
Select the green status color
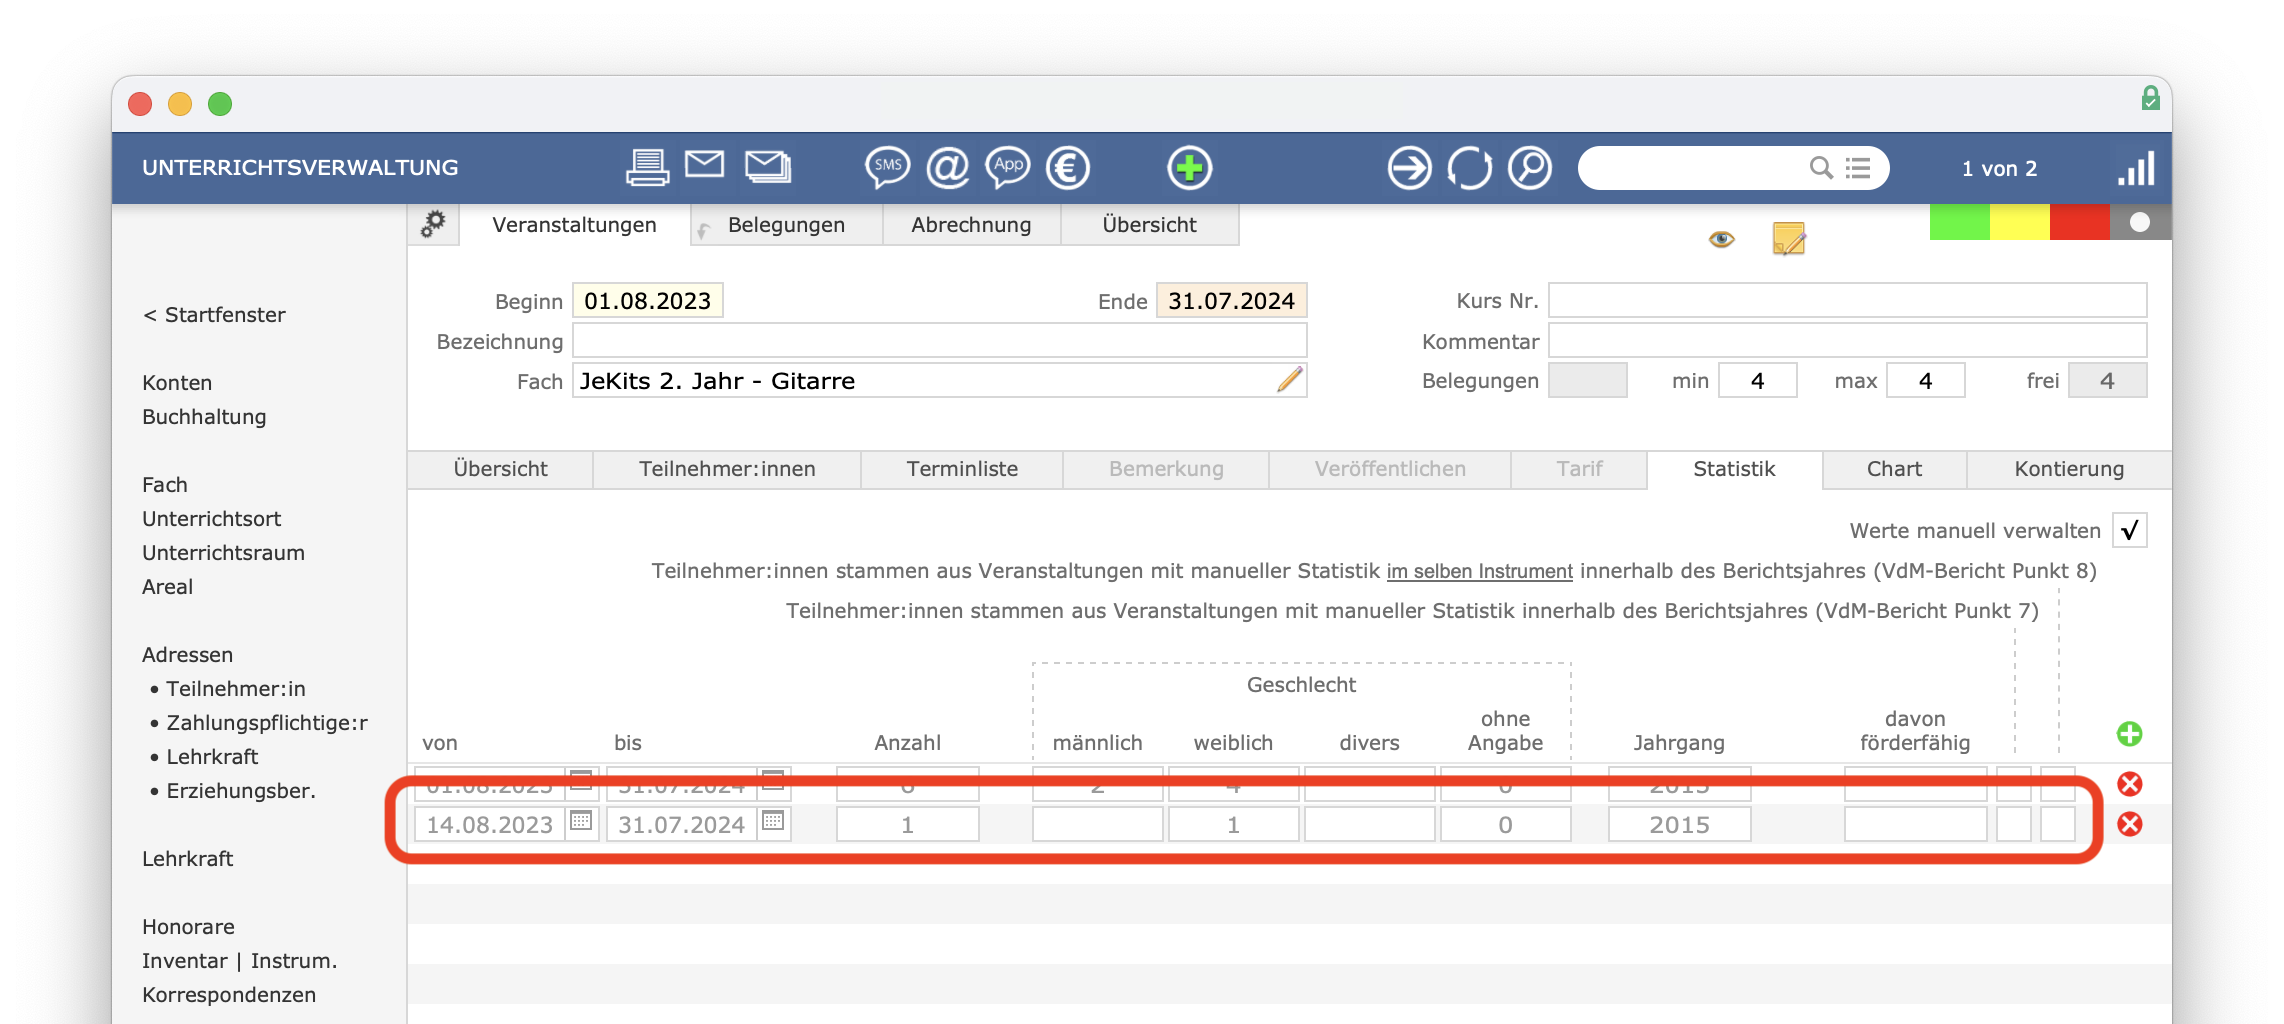coord(1959,221)
